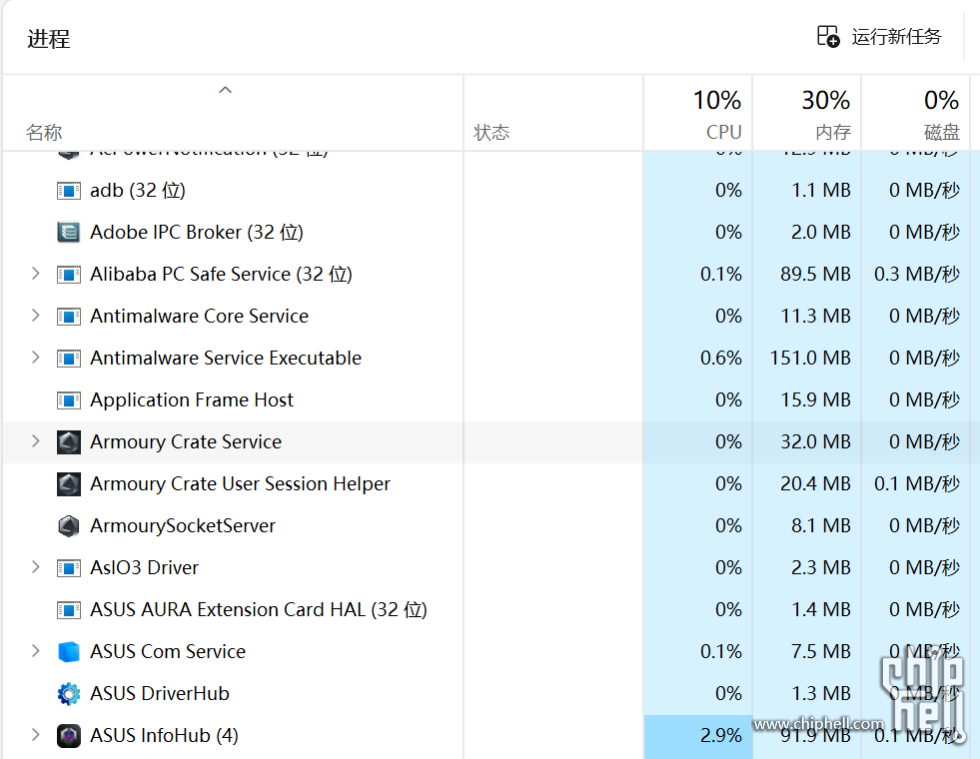The image size is (980, 759).
Task: Expand Alibaba PC Safe Service group
Action: point(36,274)
